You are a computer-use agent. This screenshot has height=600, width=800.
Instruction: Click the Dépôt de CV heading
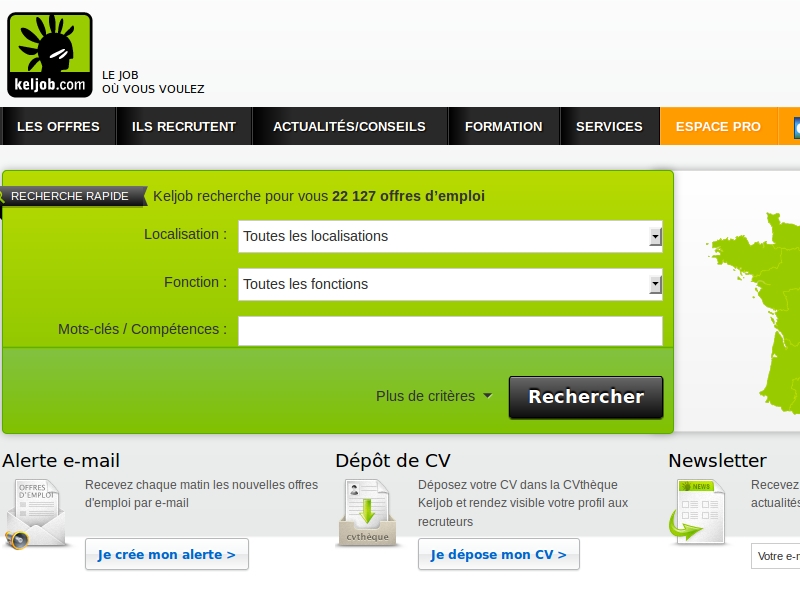393,461
